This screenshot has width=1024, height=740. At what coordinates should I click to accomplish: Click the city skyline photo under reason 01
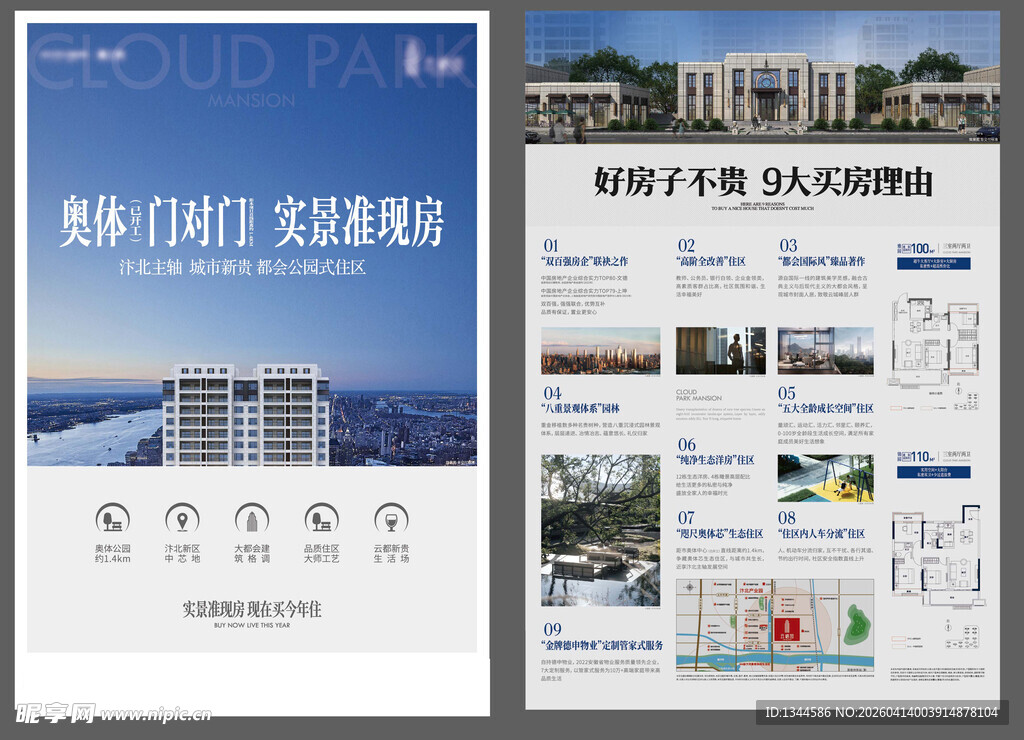tap(600, 351)
